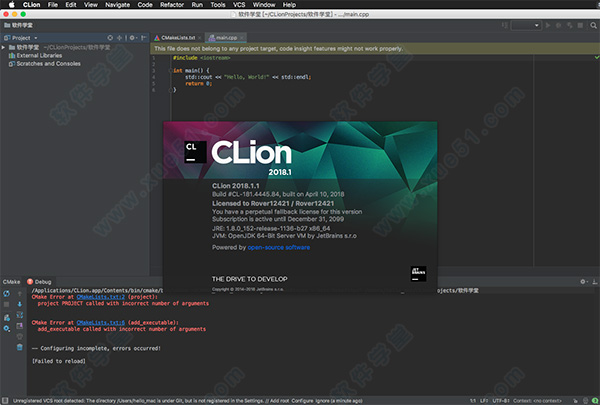Toggle soft-wrap icon in CMake panel
This screenshot has width=600, height=405.
[20, 315]
